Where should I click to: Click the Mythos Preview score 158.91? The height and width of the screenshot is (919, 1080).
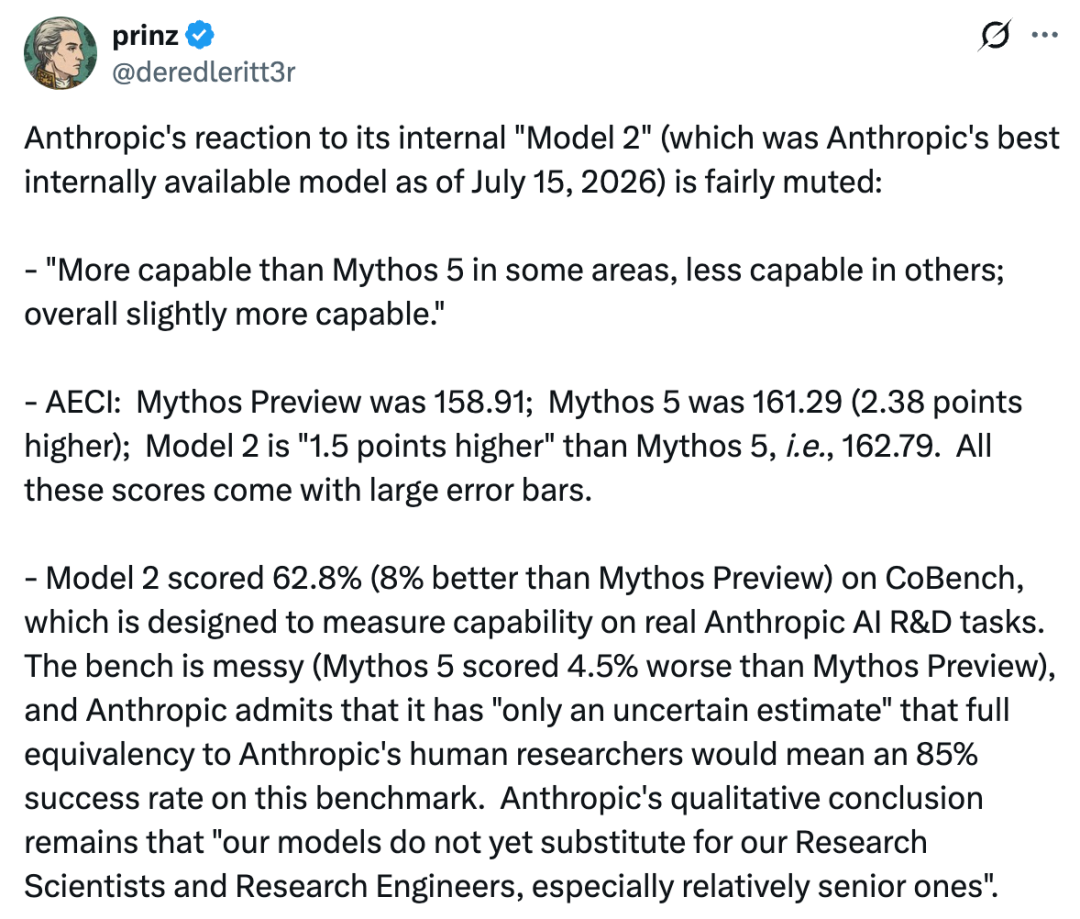482,402
